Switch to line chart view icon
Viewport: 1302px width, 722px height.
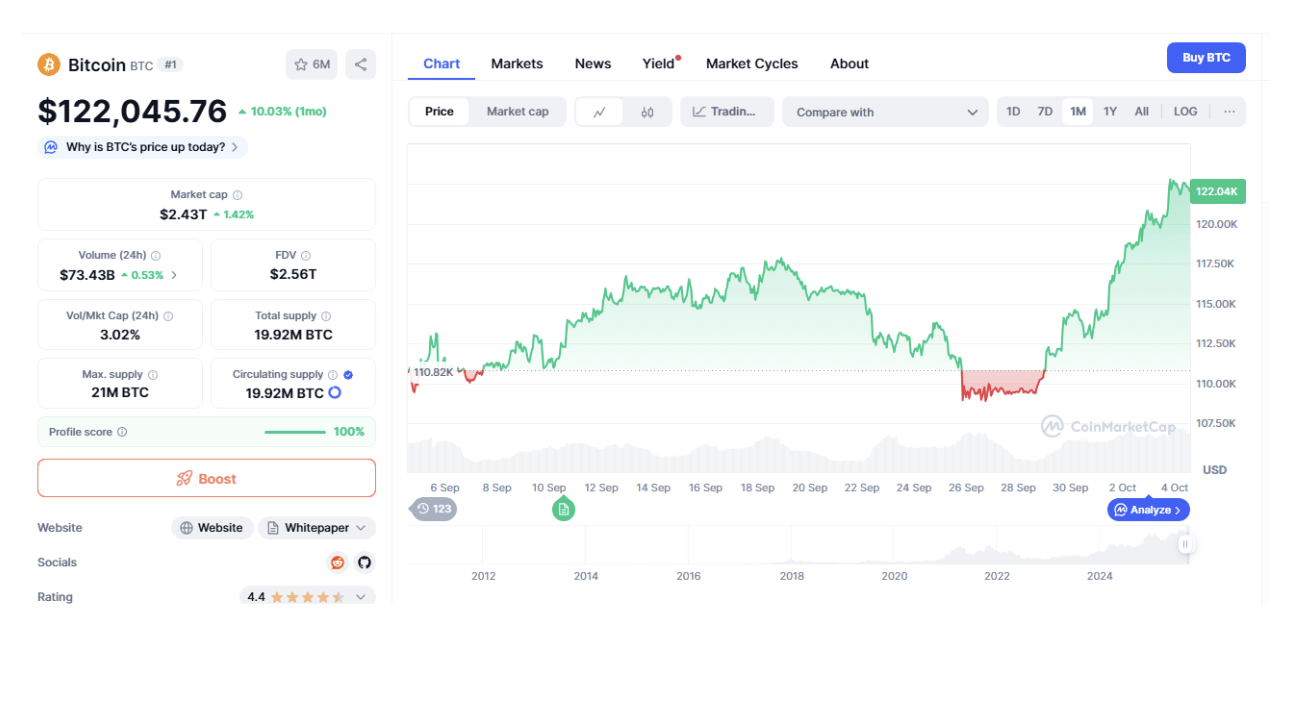(599, 112)
